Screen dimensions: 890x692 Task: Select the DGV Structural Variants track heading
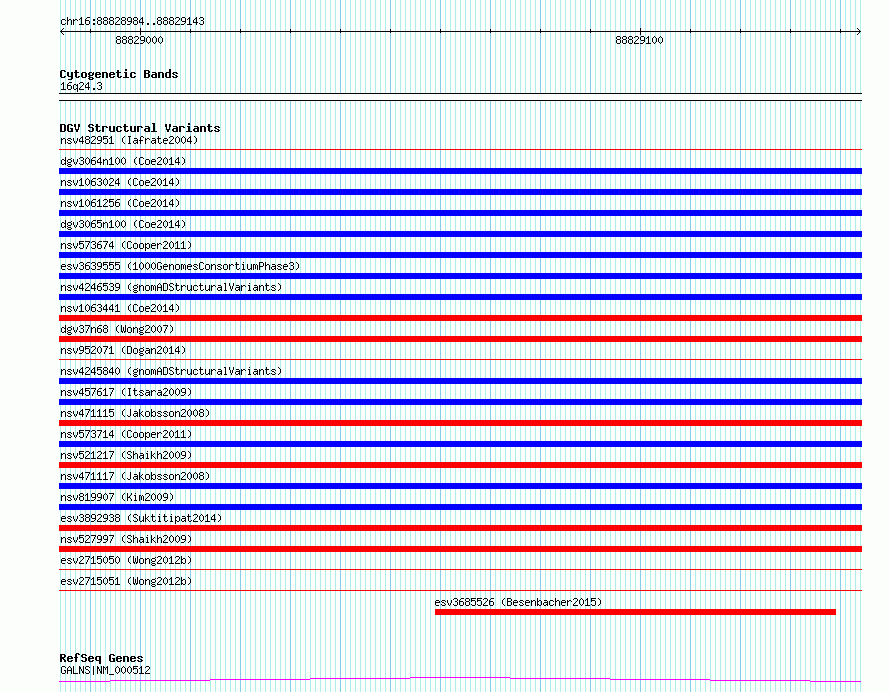point(140,128)
